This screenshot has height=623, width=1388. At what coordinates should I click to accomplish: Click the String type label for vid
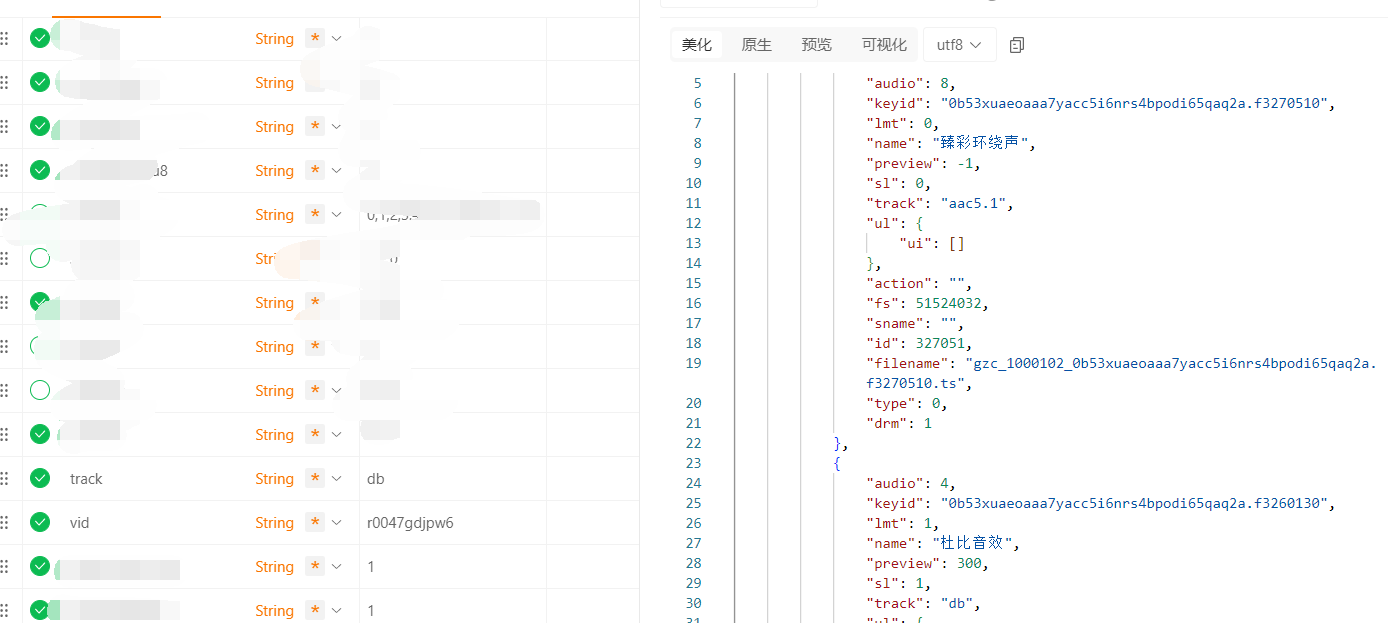click(274, 523)
